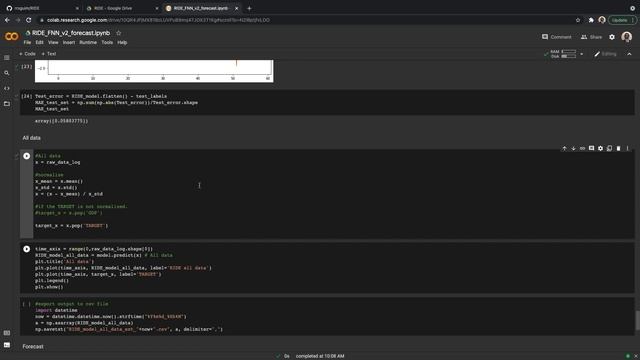Run the 'All data' normalize cell
Image resolution: width=640 pixels, height=360 pixels.
point(27,156)
